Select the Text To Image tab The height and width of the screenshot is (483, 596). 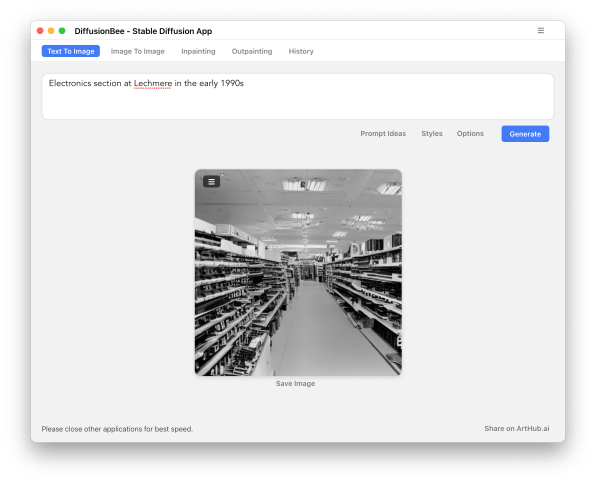pyautogui.click(x=71, y=51)
